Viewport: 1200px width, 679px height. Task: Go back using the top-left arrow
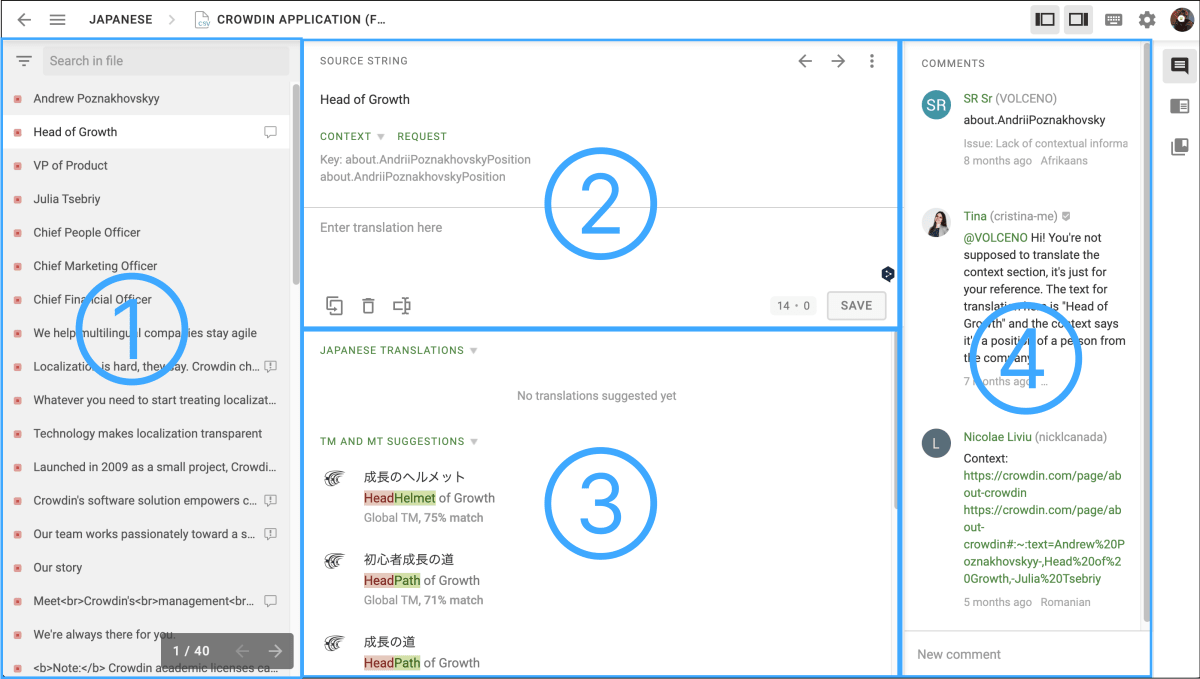click(24, 19)
